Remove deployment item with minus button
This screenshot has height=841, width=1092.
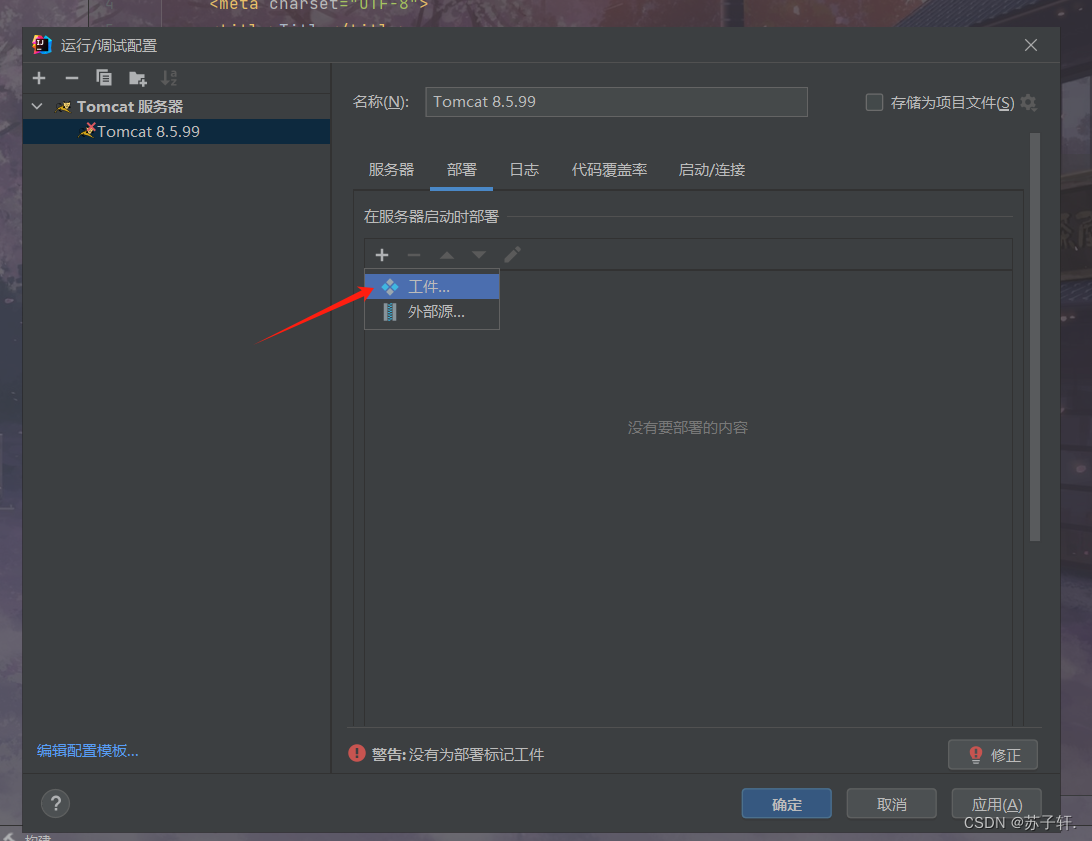coord(414,255)
